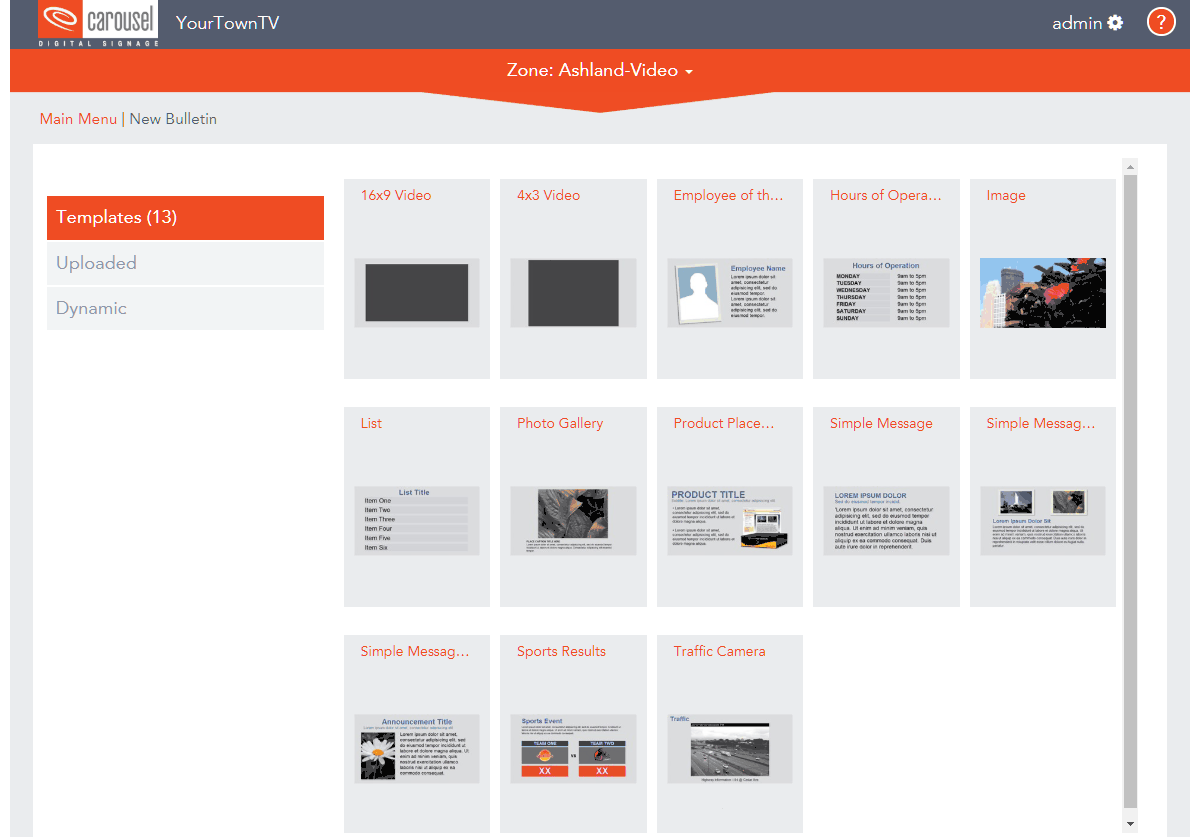Click the Carousel digital signage logo
Screen dimensions: 1200x837
point(97,21)
